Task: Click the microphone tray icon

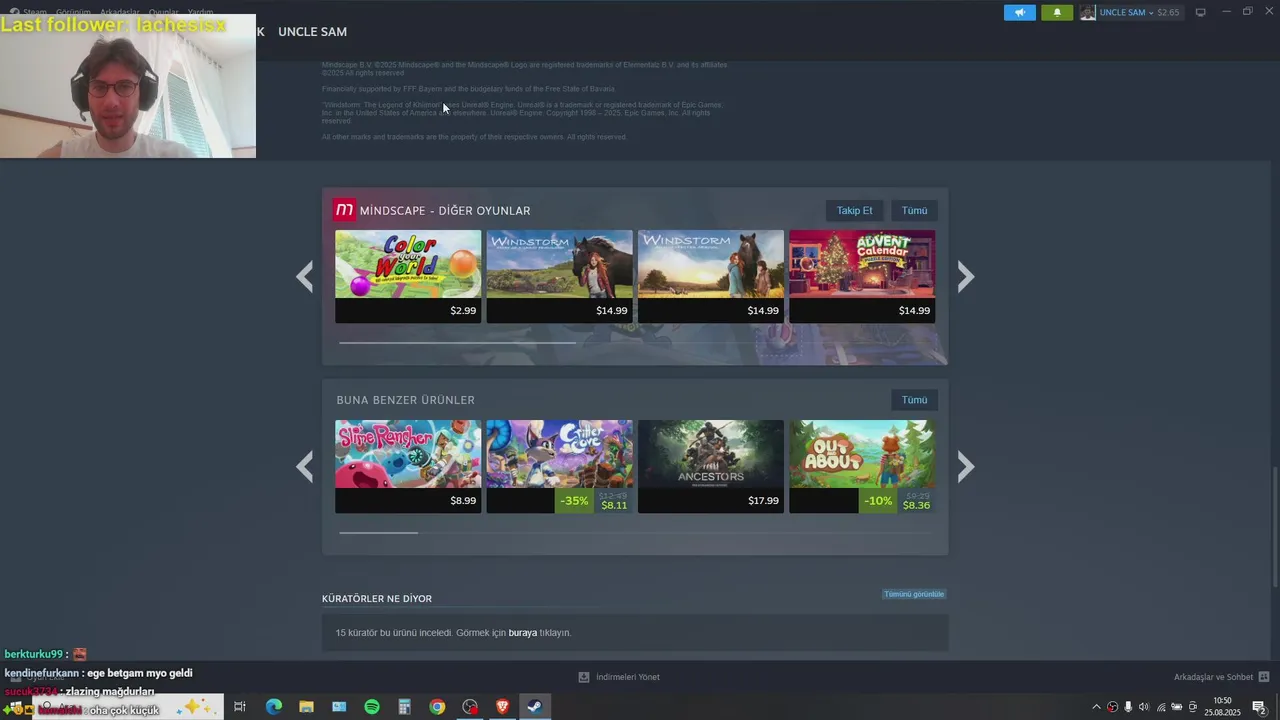Action: pyautogui.click(x=1128, y=707)
